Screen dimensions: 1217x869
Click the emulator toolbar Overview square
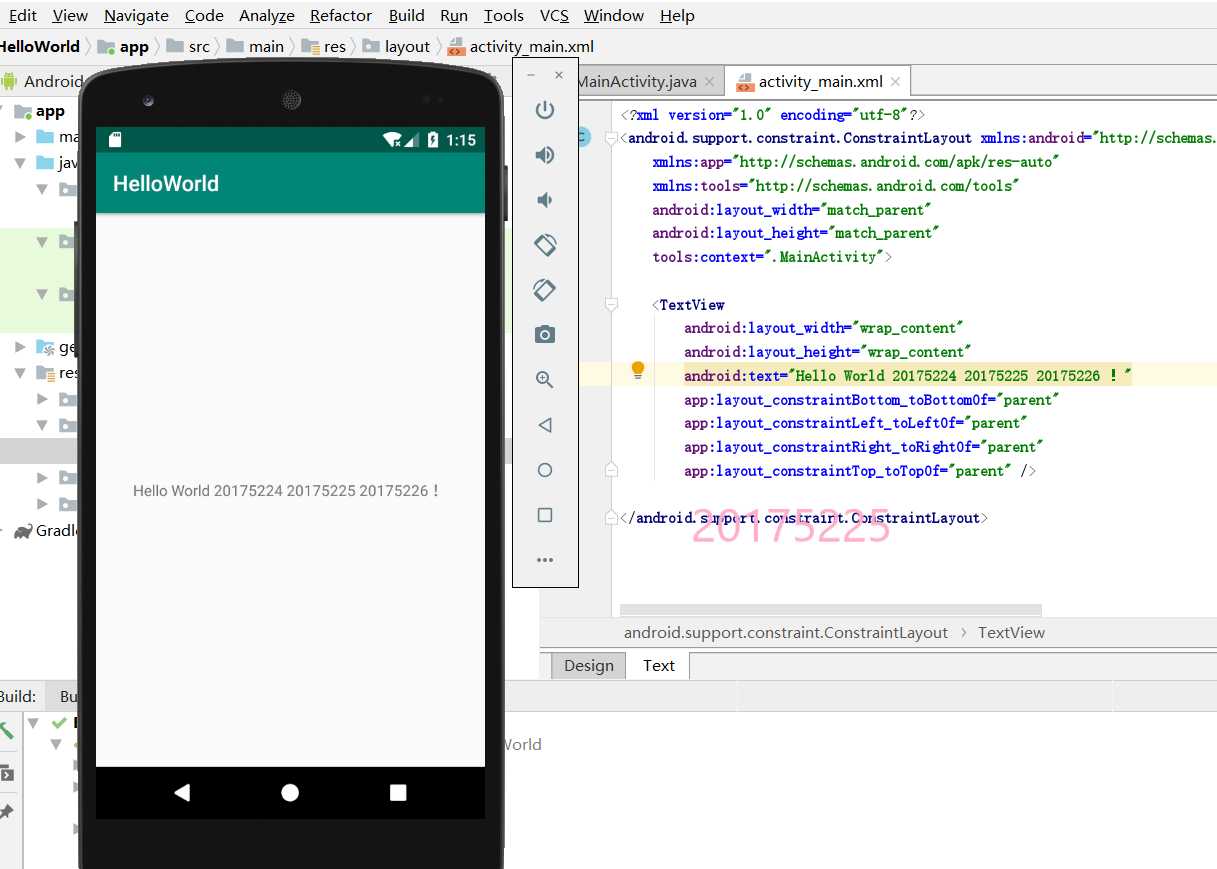coord(545,515)
